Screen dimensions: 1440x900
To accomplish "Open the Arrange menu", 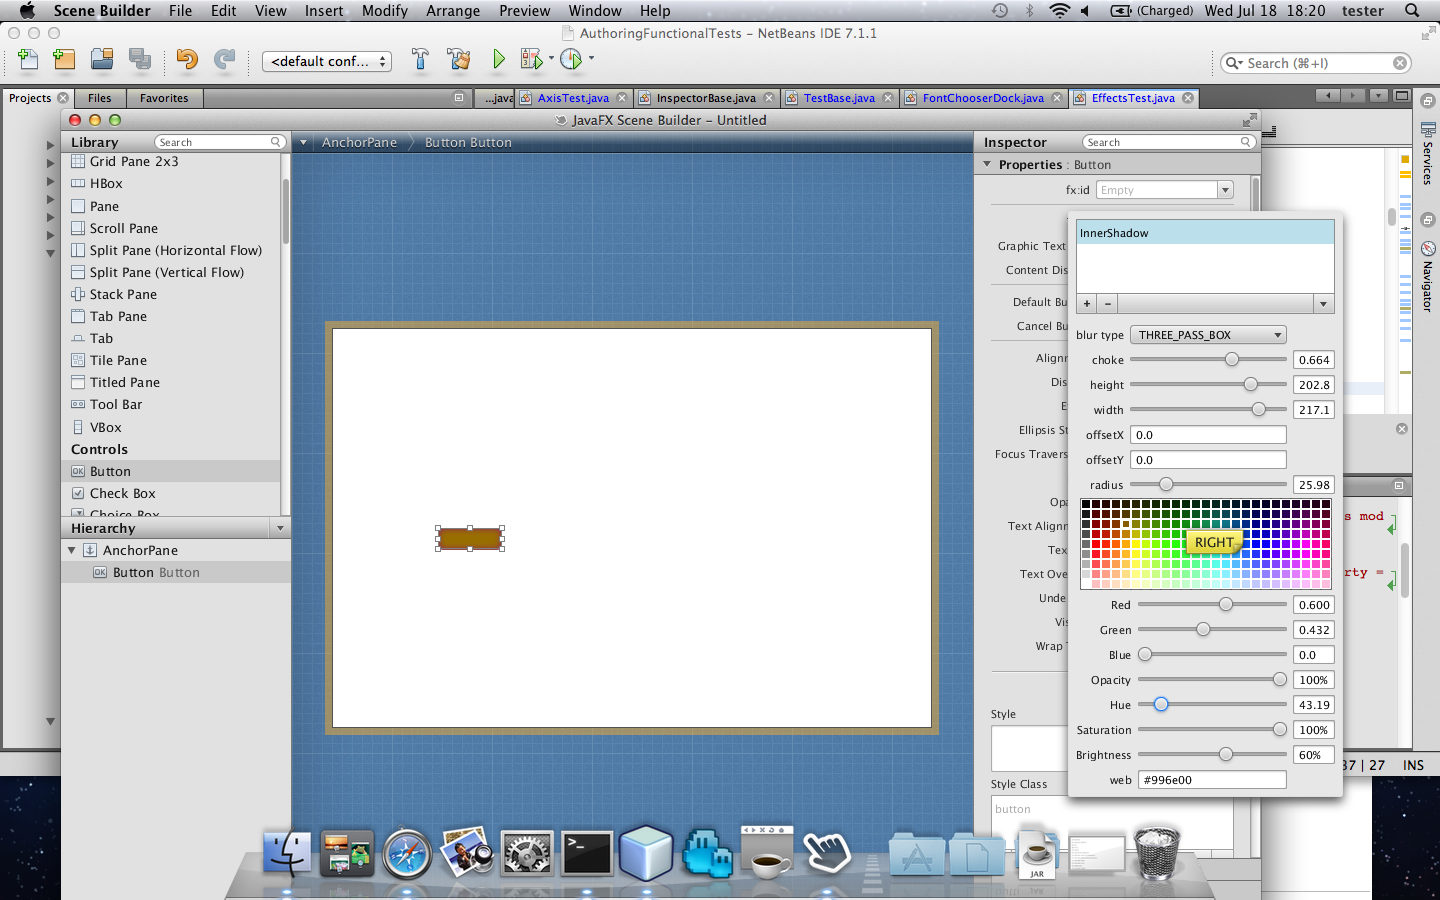I will (453, 11).
